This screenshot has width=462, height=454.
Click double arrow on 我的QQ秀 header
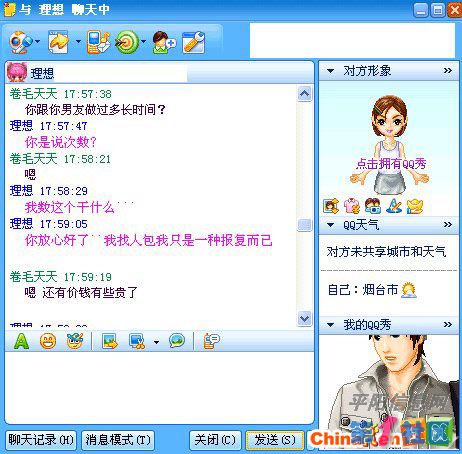(448, 324)
